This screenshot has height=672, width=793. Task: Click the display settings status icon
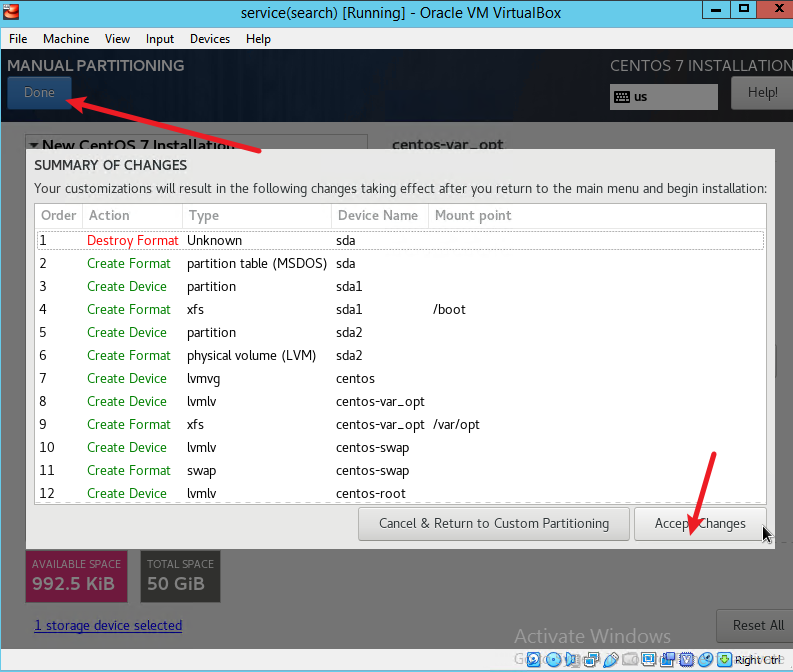648,659
